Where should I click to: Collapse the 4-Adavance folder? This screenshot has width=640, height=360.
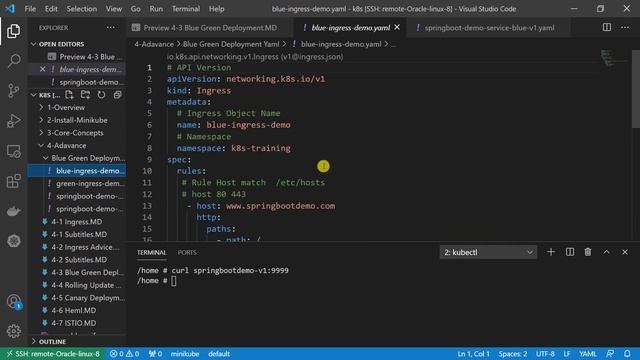[67, 145]
